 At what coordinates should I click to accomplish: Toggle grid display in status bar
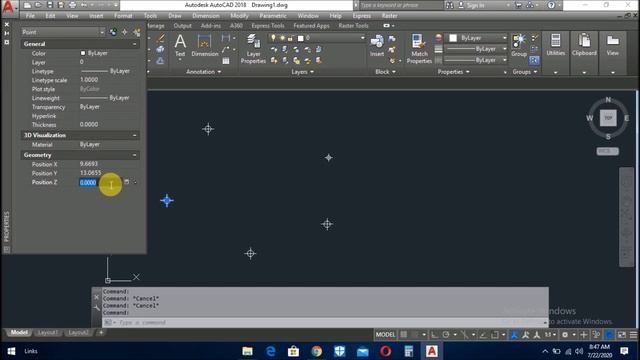[404, 335]
